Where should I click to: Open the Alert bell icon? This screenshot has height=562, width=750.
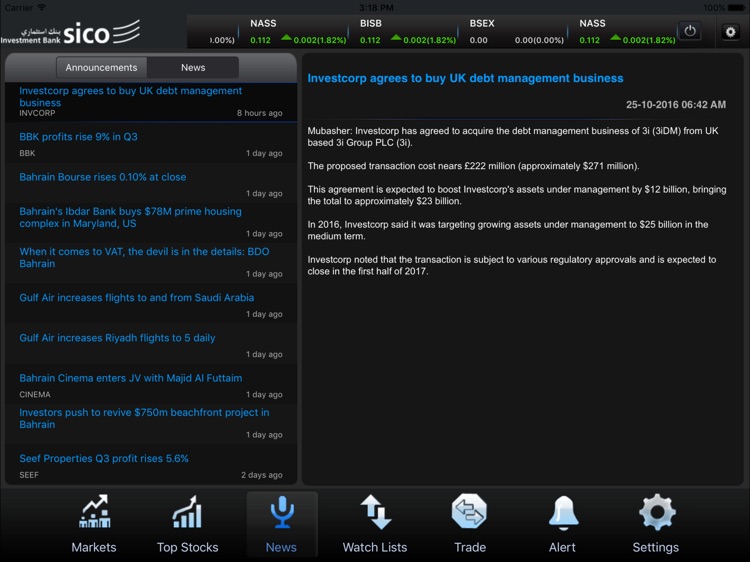click(x=563, y=512)
